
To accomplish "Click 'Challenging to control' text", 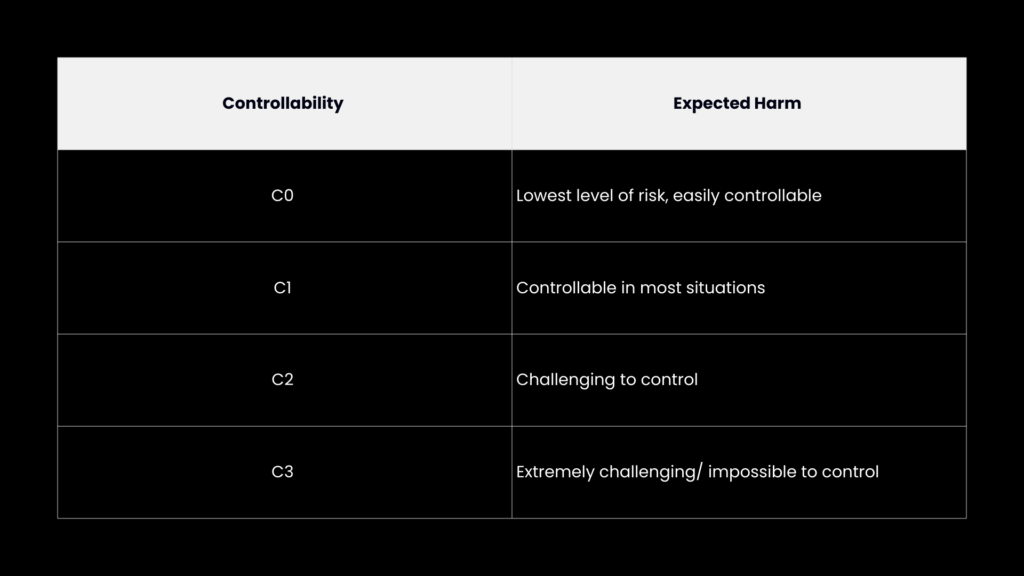I will tap(607, 379).
